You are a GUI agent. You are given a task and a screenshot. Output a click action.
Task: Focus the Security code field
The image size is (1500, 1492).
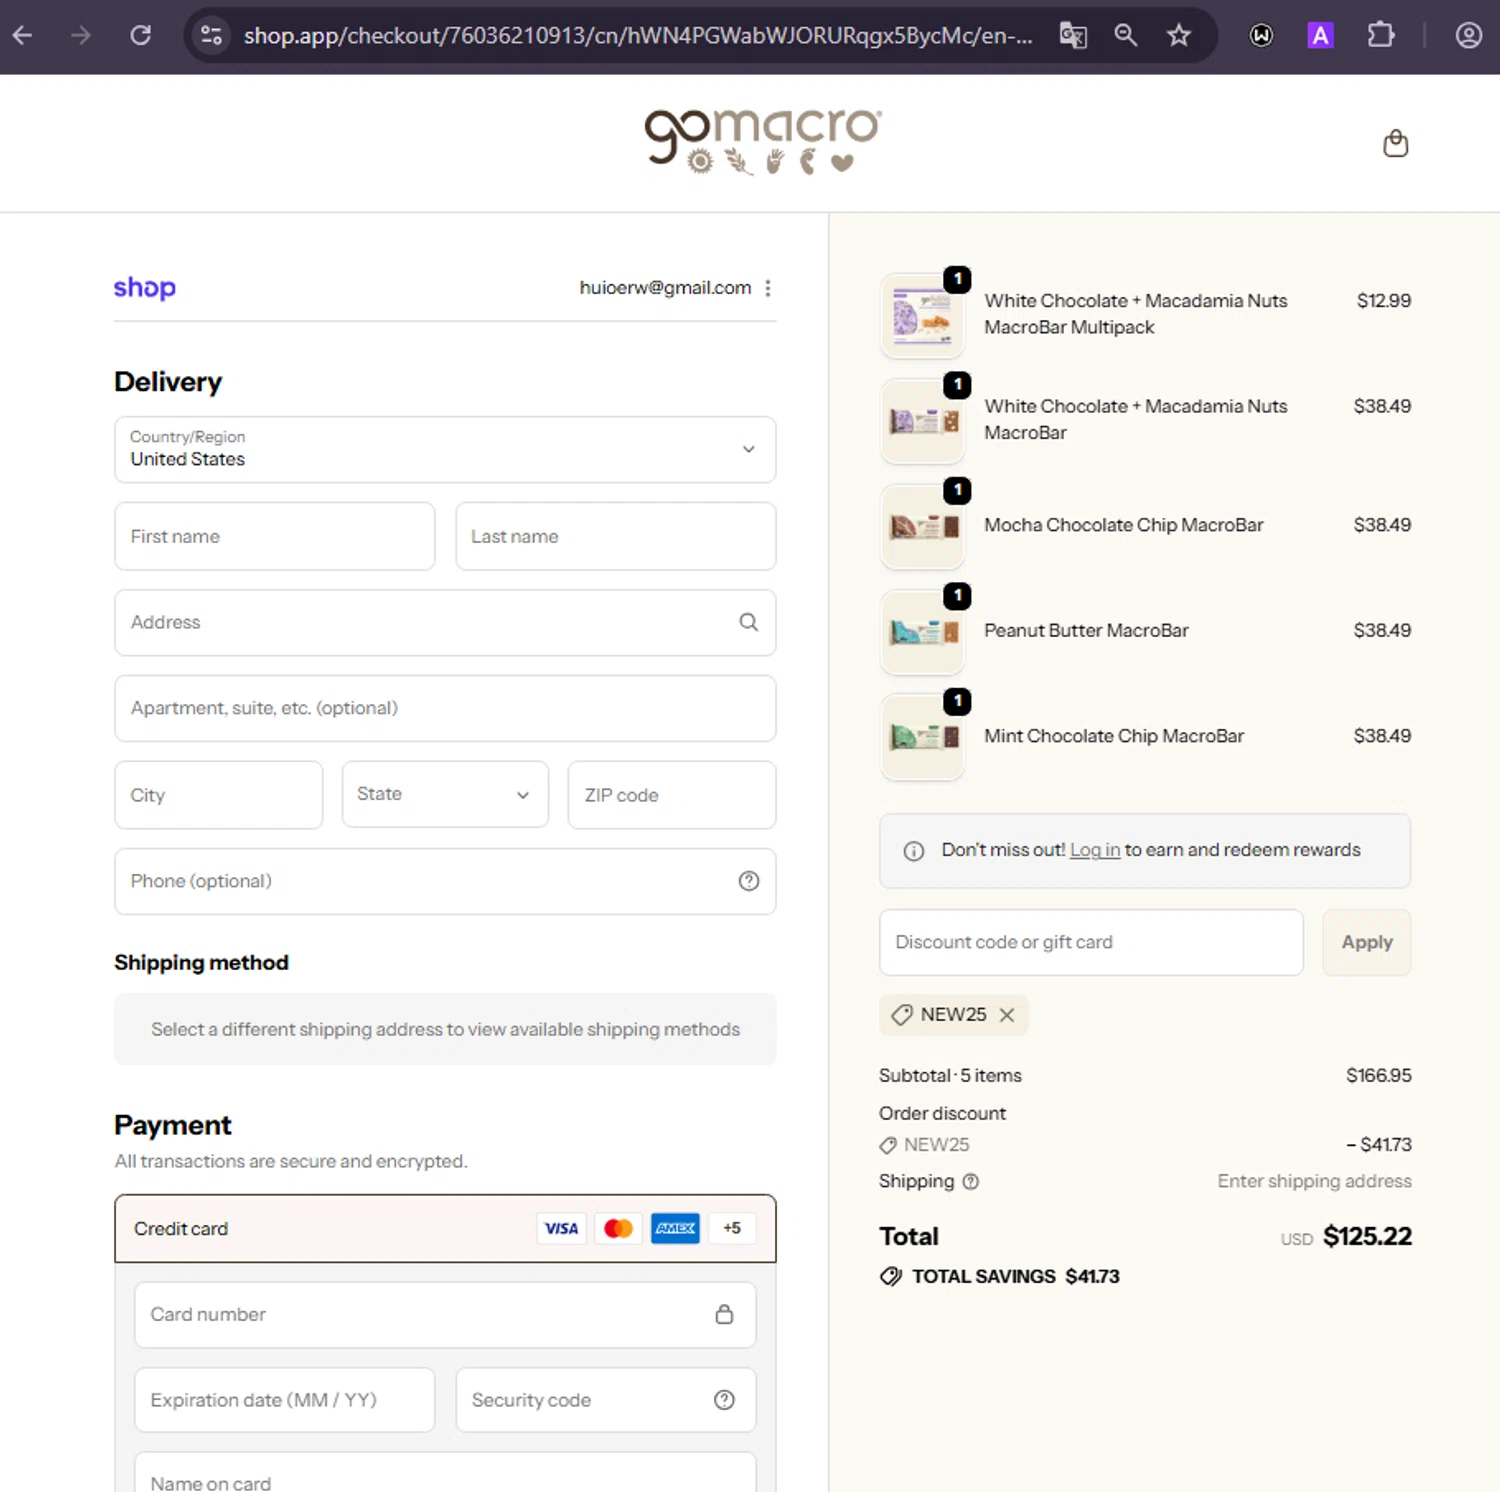(606, 1400)
